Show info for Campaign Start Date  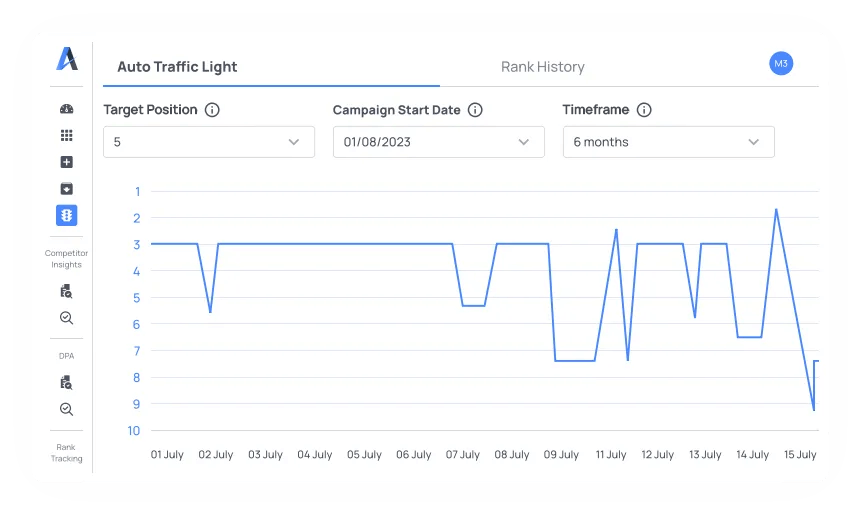[x=475, y=110]
